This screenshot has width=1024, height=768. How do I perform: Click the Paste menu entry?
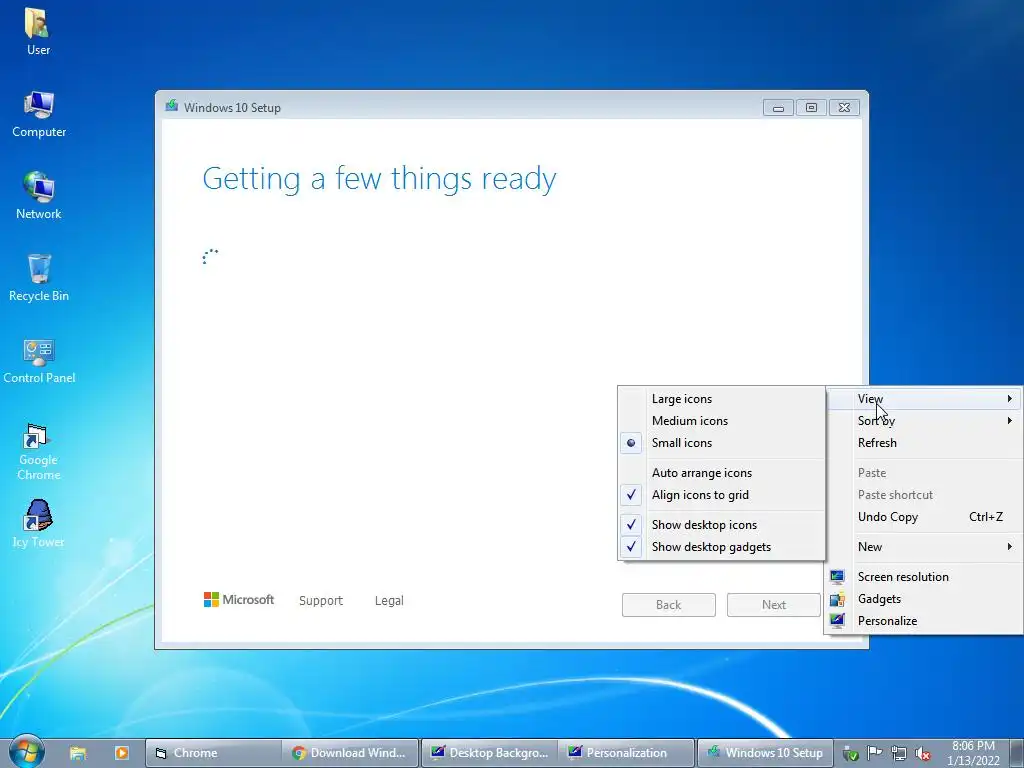coord(923,473)
